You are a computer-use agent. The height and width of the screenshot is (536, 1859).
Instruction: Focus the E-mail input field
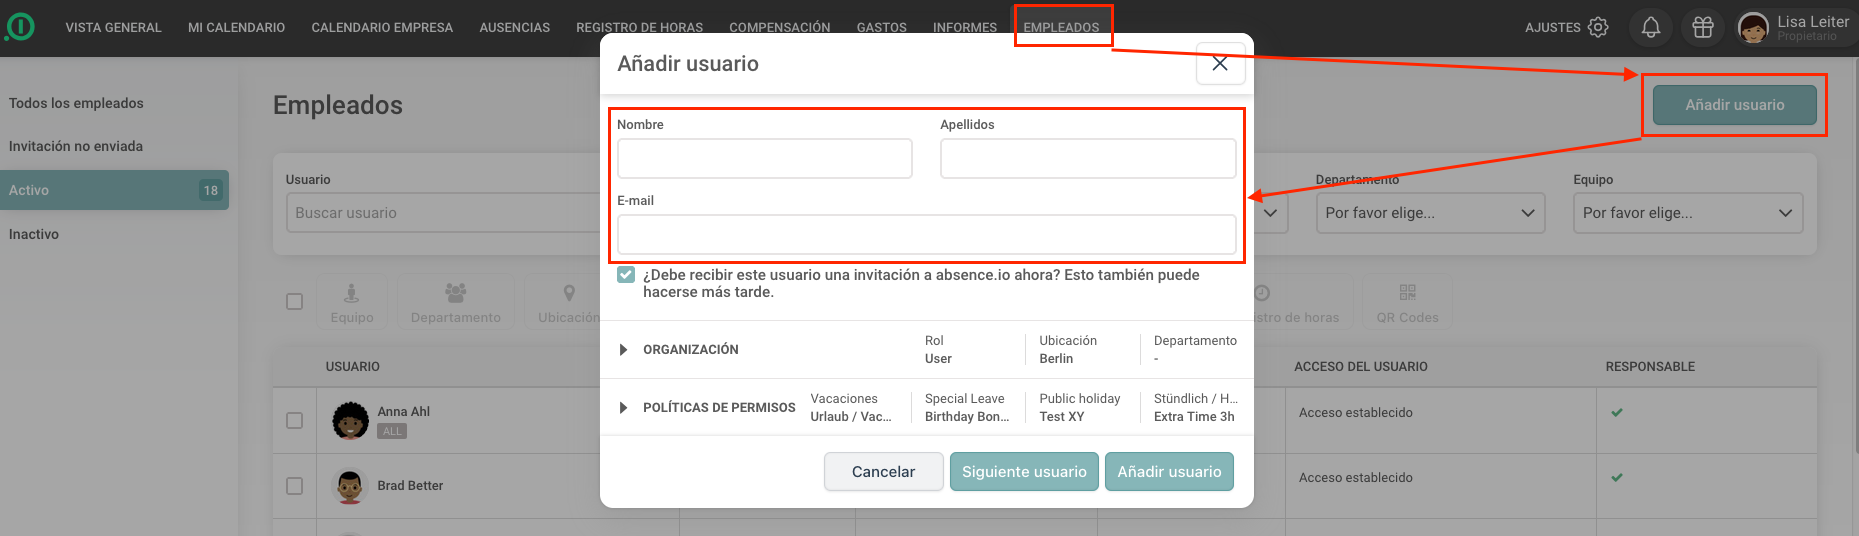pyautogui.click(x=927, y=234)
